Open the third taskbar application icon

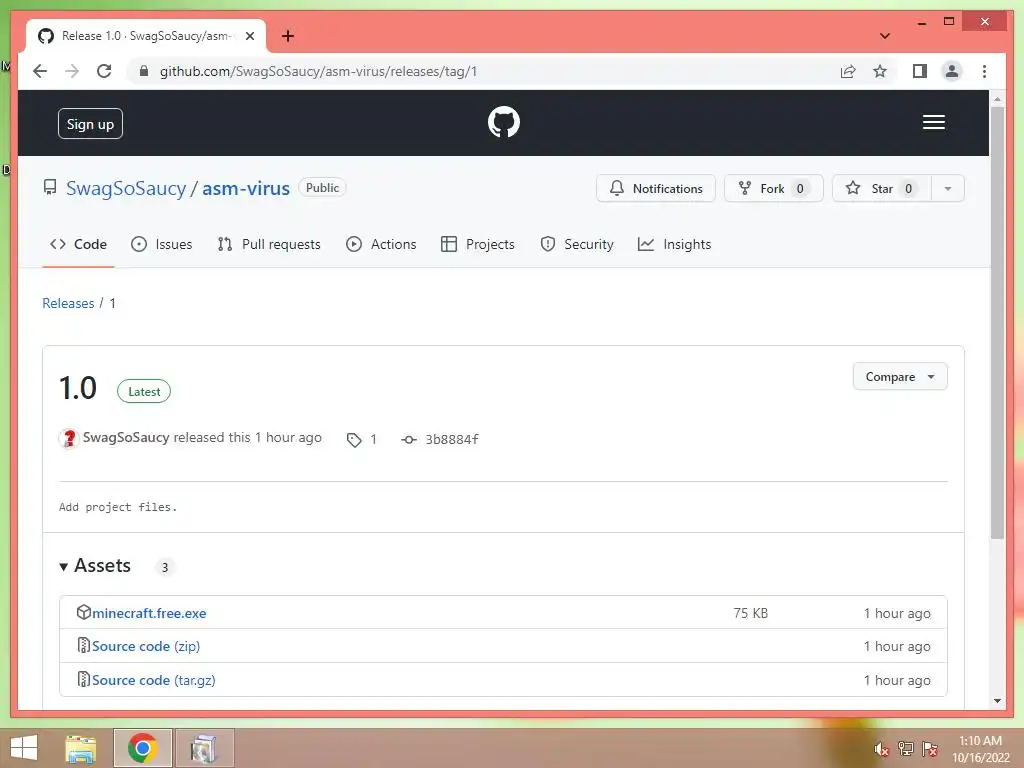(204, 748)
